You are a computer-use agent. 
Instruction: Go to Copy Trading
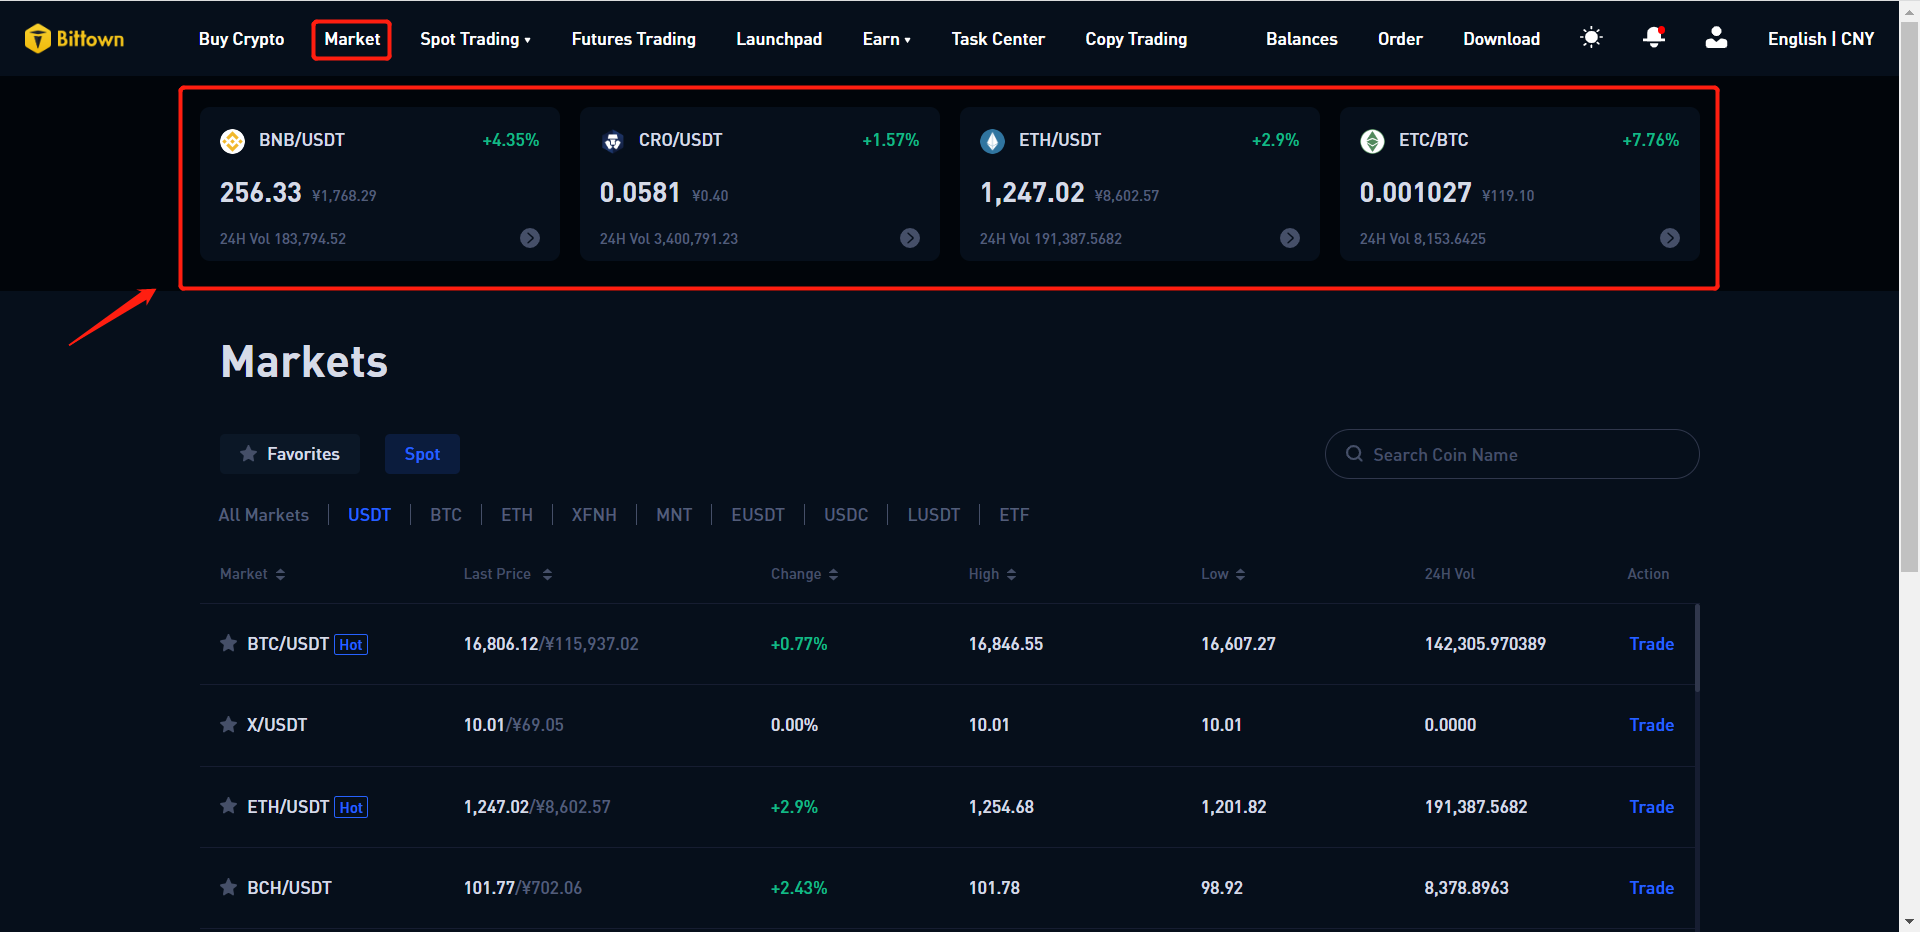[x=1136, y=39]
